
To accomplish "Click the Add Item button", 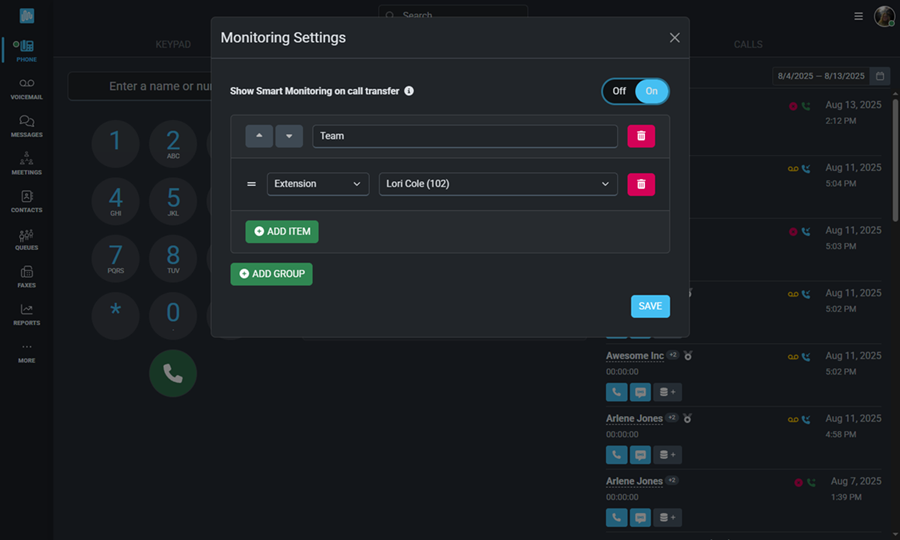I will [x=282, y=232].
